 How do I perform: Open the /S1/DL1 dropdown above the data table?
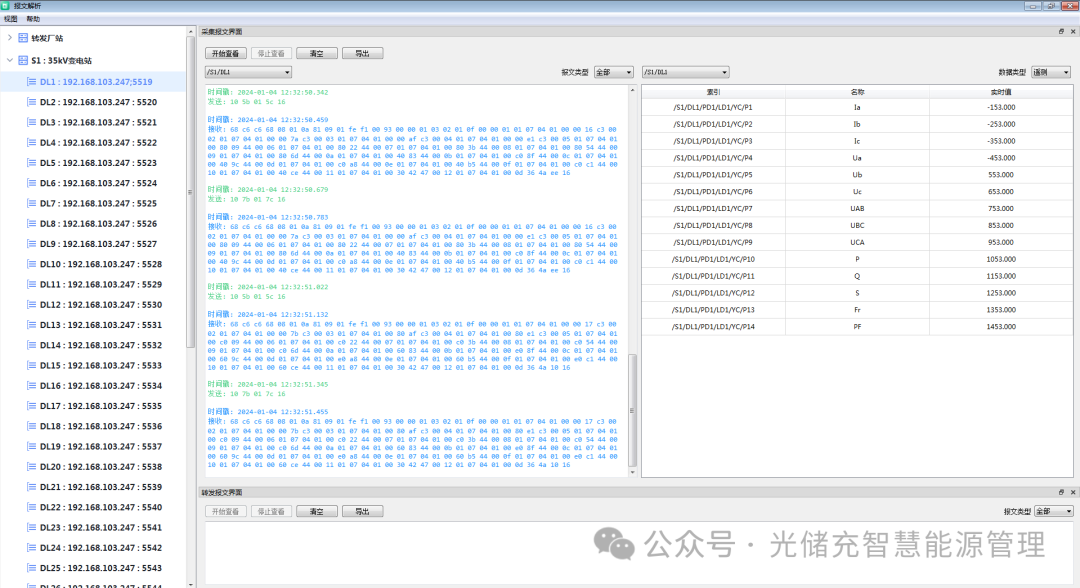685,72
